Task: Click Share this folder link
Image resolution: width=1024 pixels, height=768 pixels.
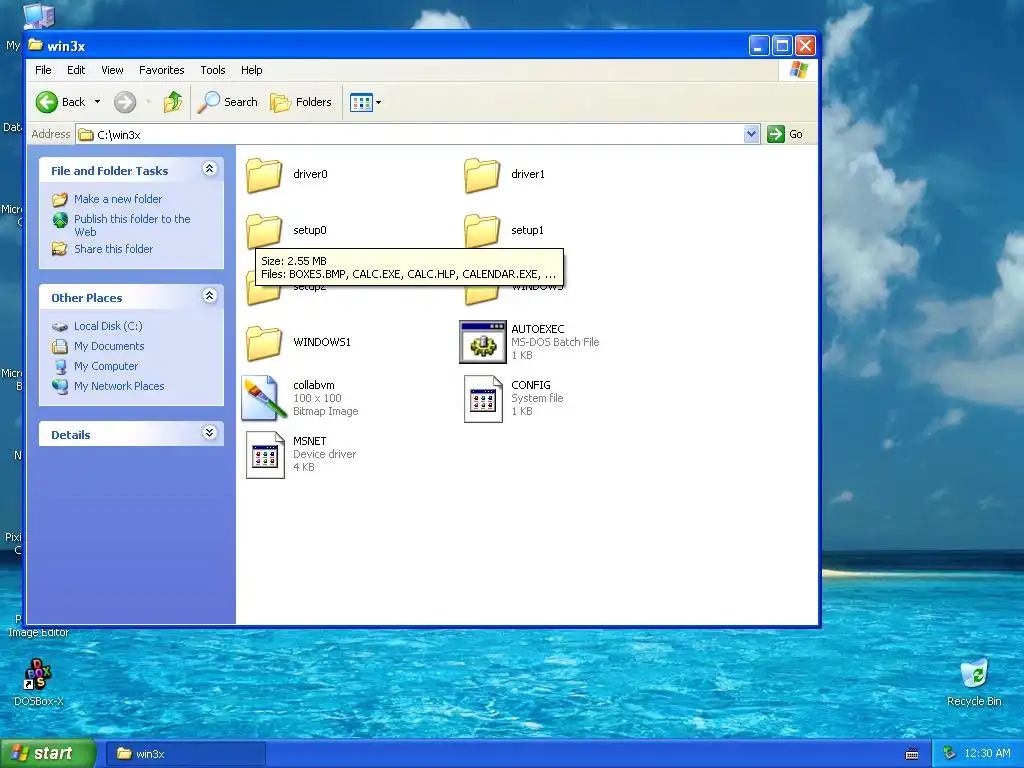Action: 113,249
